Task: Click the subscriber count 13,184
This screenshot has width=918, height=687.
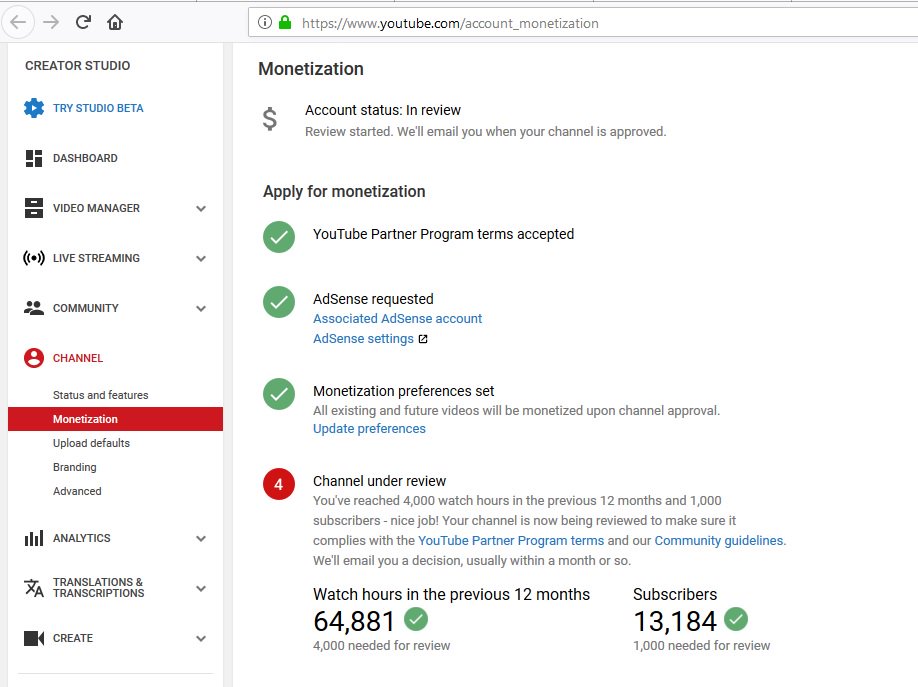Action: click(x=675, y=621)
